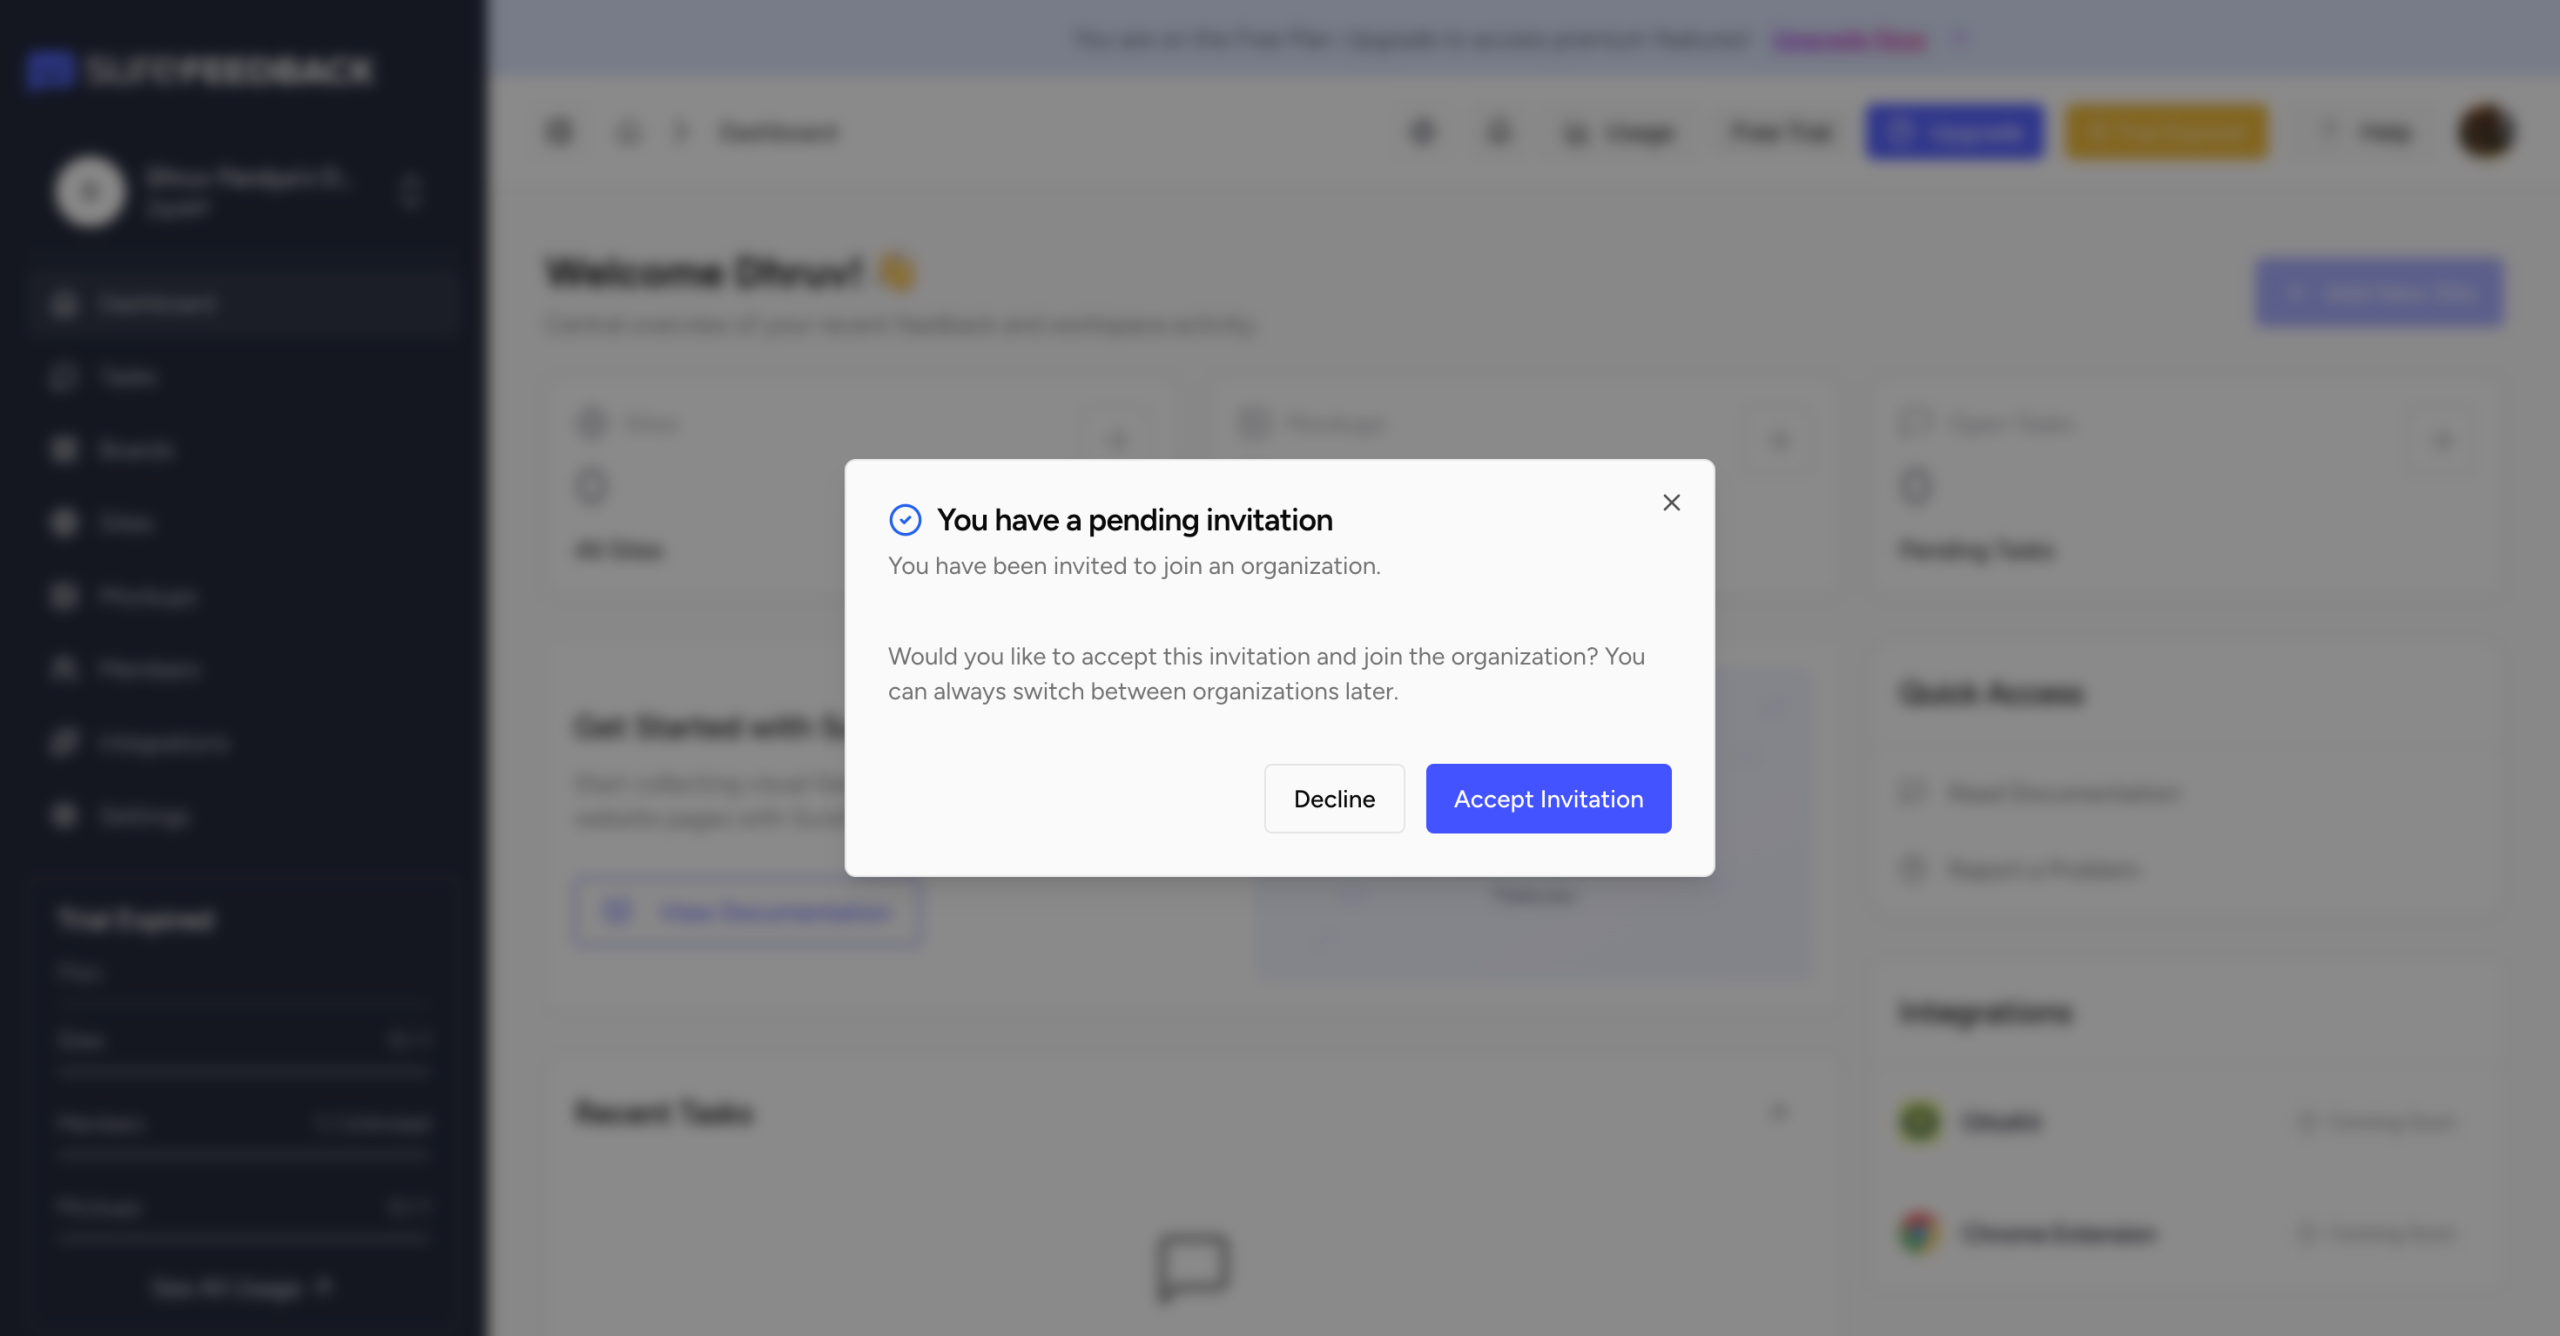
Task: Open the Dashboard sidebar item
Action: pyautogui.click(x=158, y=304)
